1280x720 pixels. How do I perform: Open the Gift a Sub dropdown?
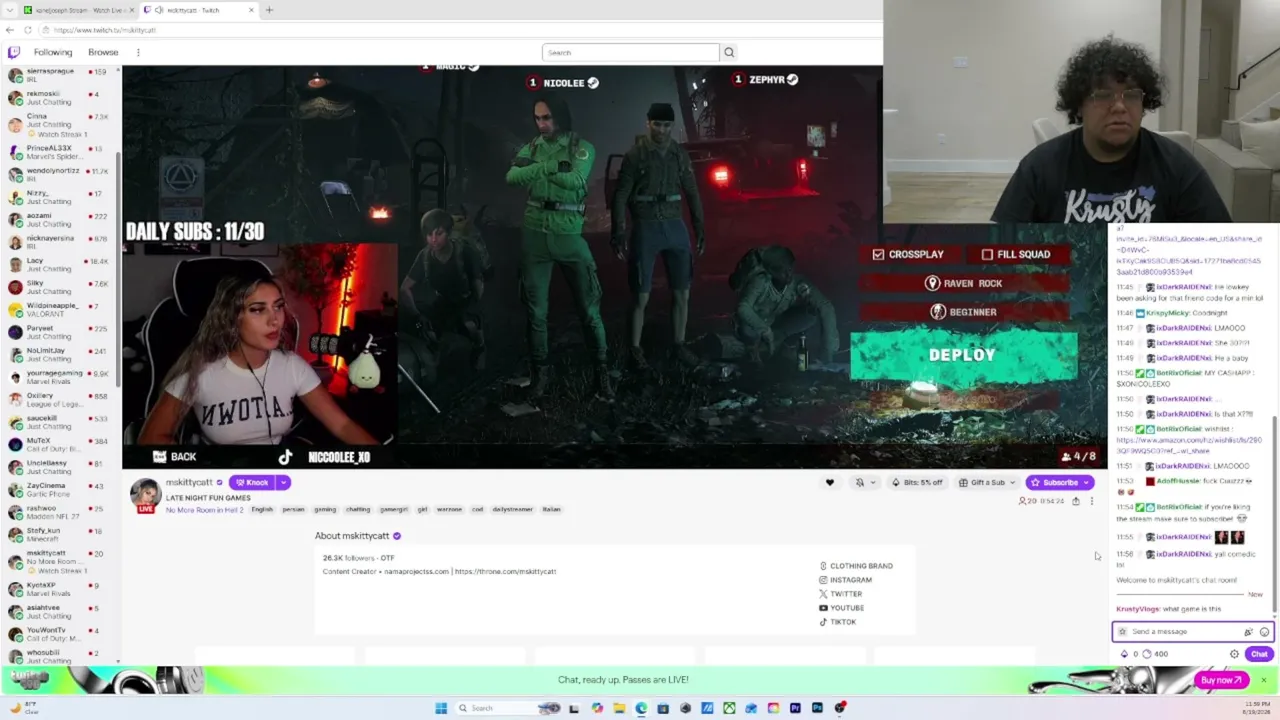click(987, 483)
